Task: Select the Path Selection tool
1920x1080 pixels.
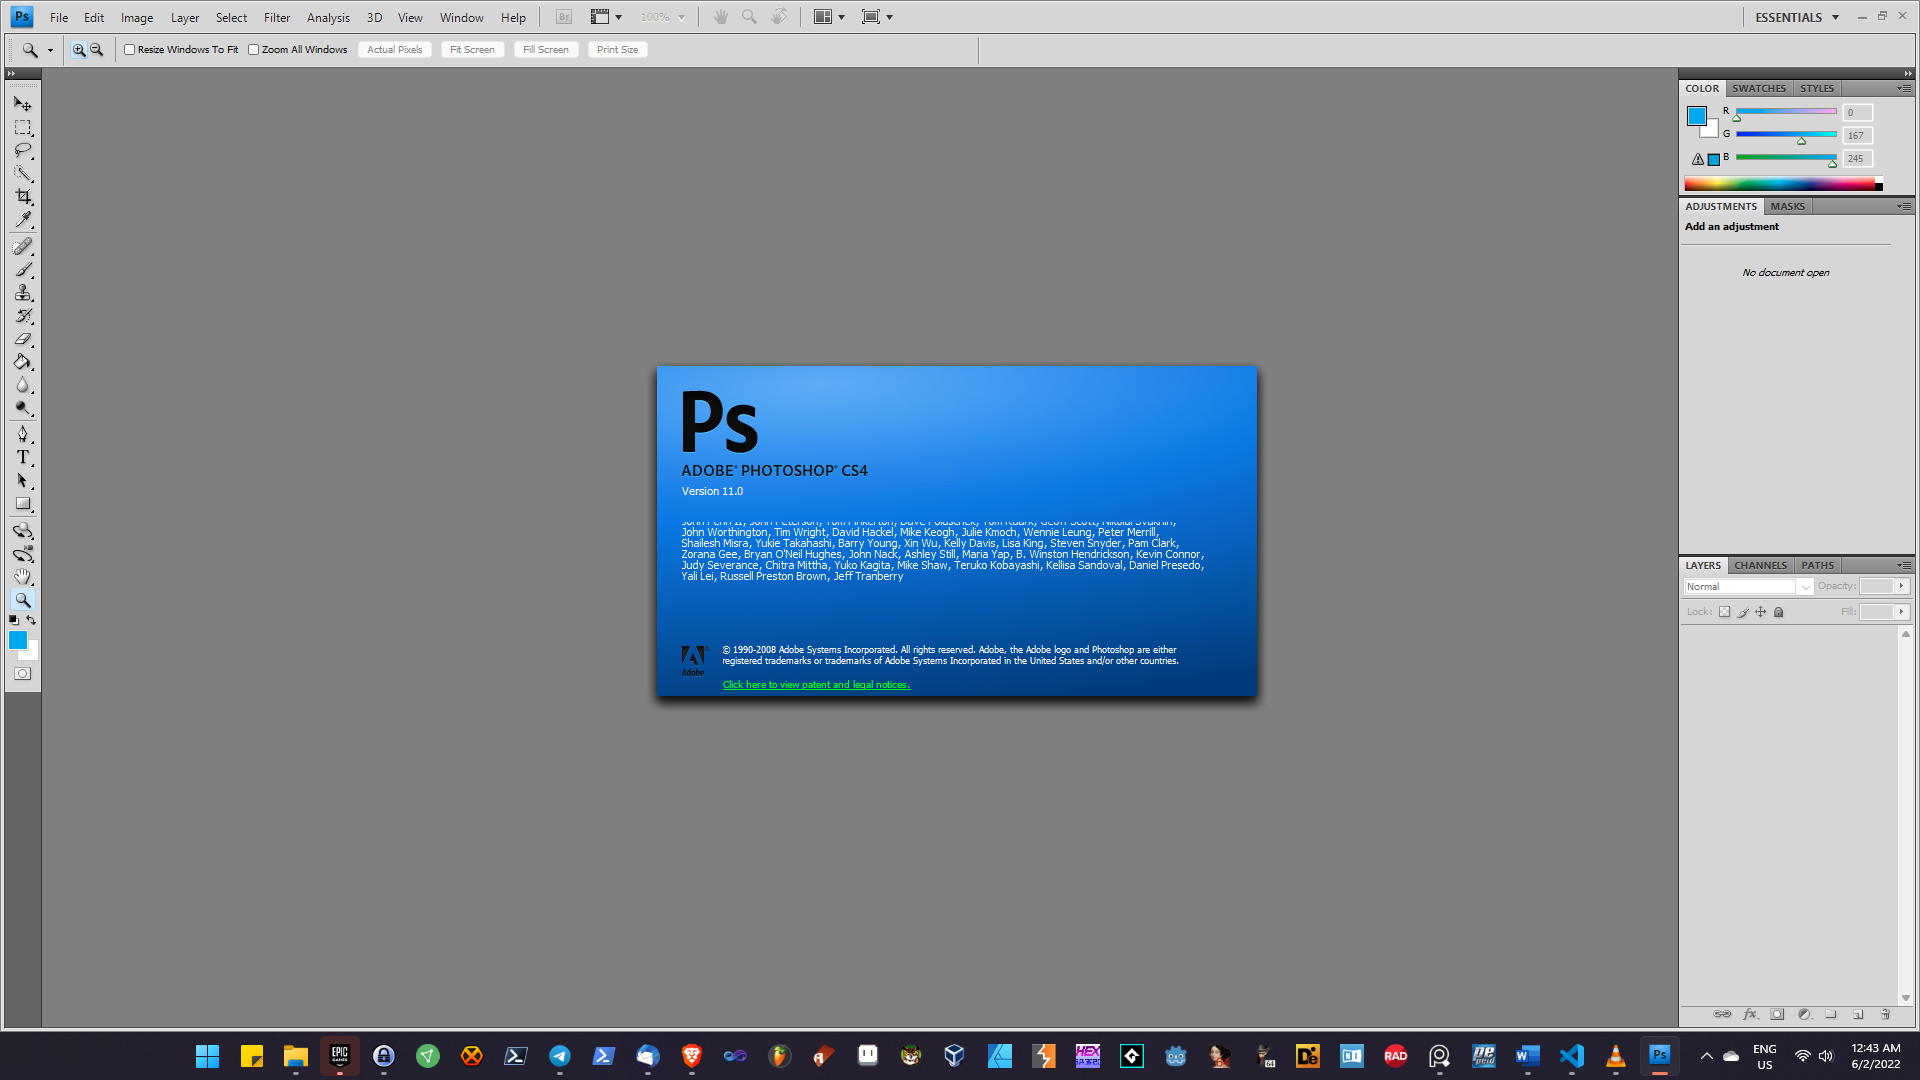Action: click(23, 481)
